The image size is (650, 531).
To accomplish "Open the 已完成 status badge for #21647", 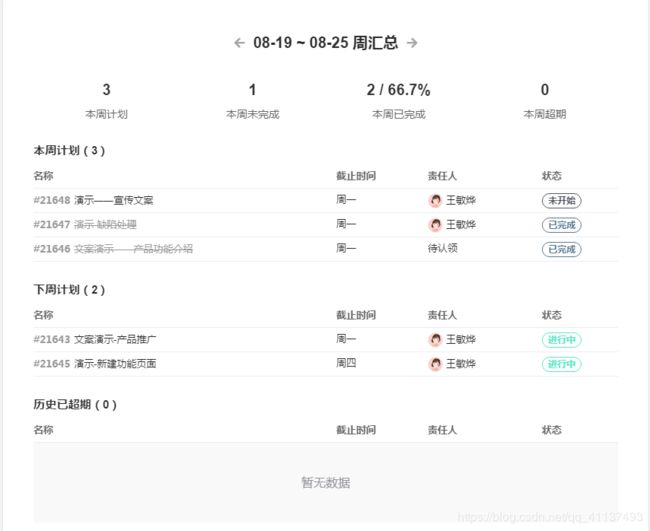I will 562,225.
